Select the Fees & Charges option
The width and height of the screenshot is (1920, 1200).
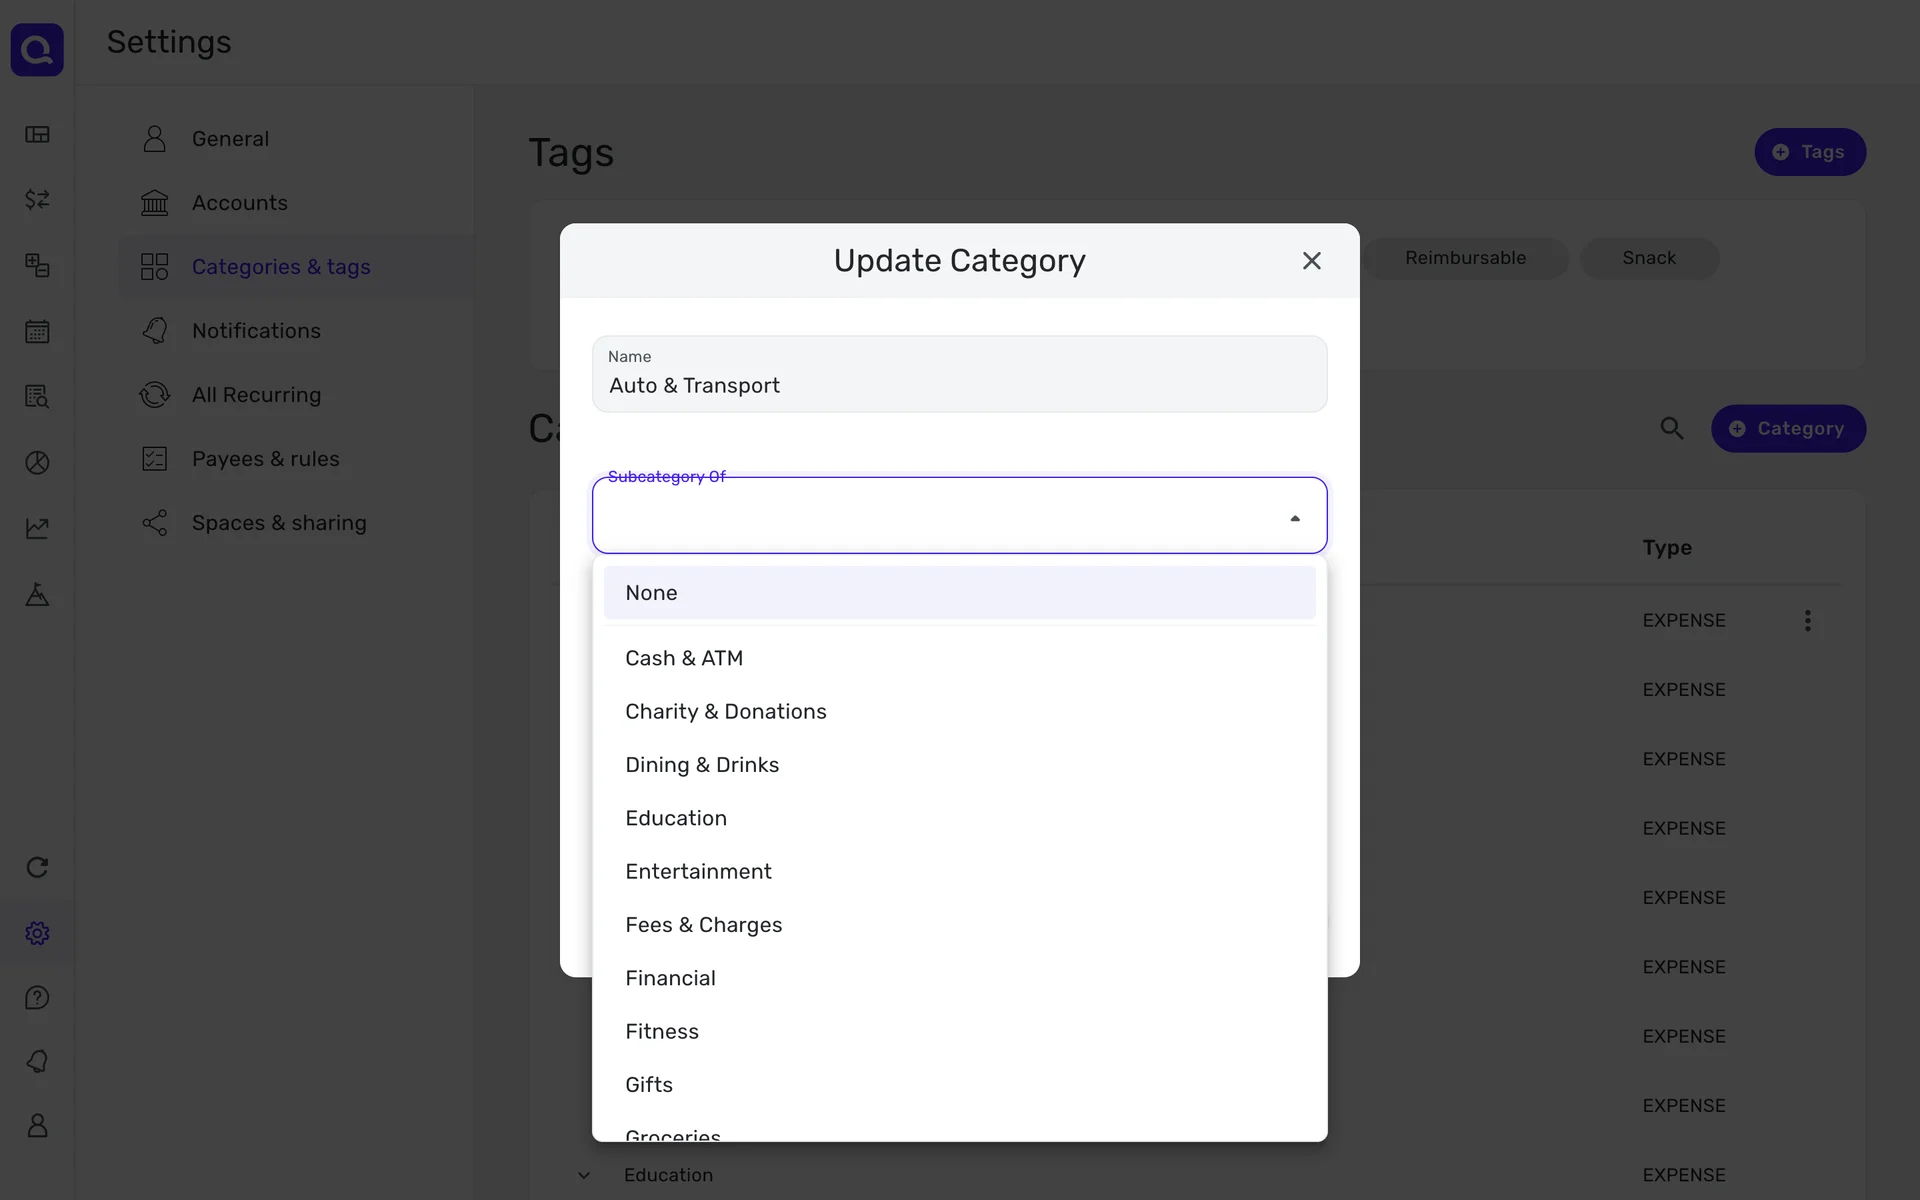pos(703,925)
